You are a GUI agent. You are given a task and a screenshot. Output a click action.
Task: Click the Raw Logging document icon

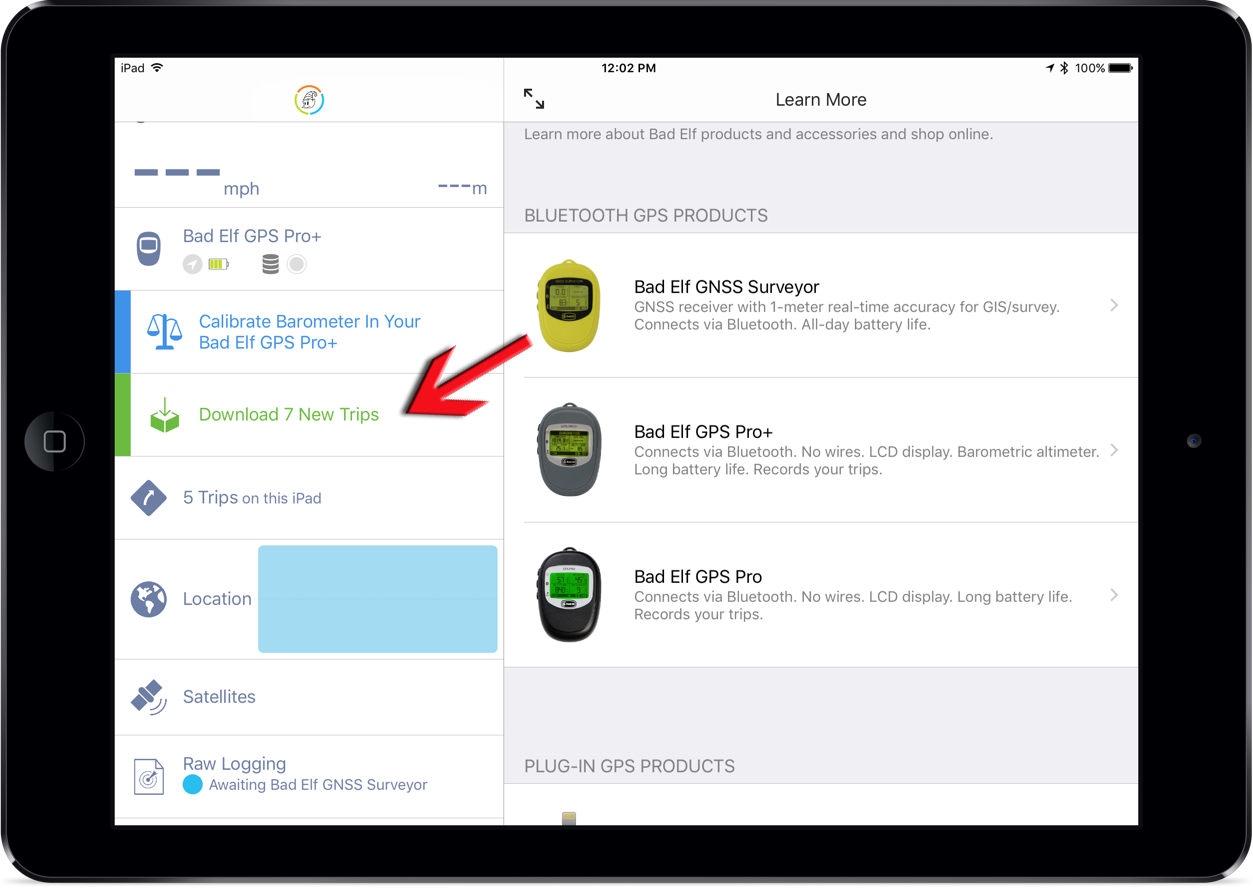tap(149, 776)
